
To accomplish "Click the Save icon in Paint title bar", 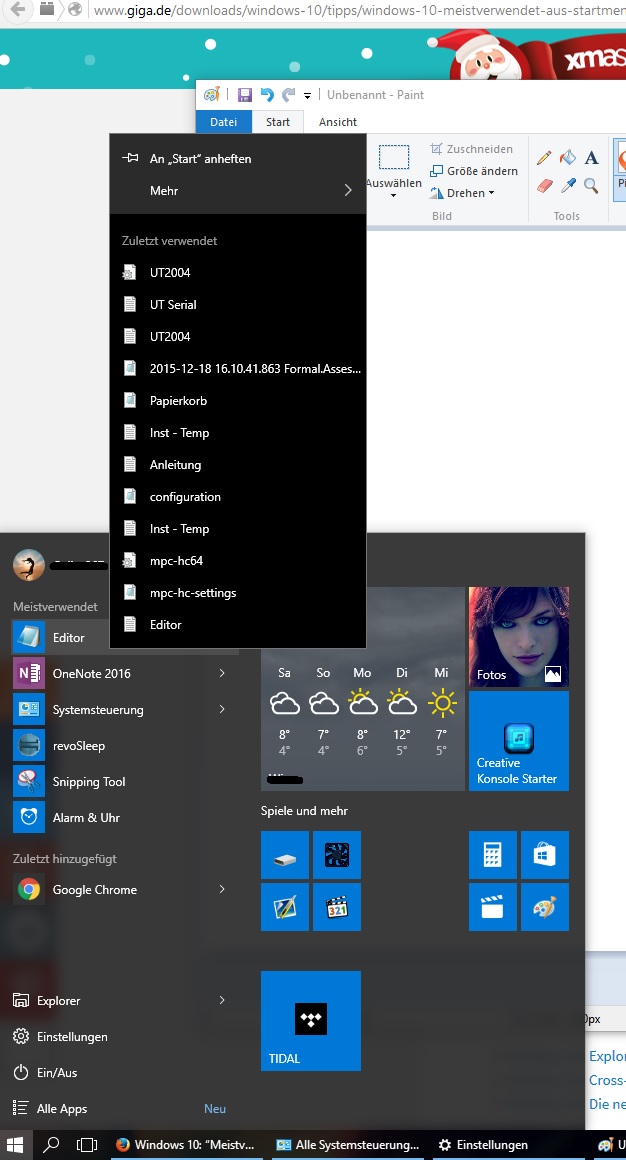I will 245,95.
